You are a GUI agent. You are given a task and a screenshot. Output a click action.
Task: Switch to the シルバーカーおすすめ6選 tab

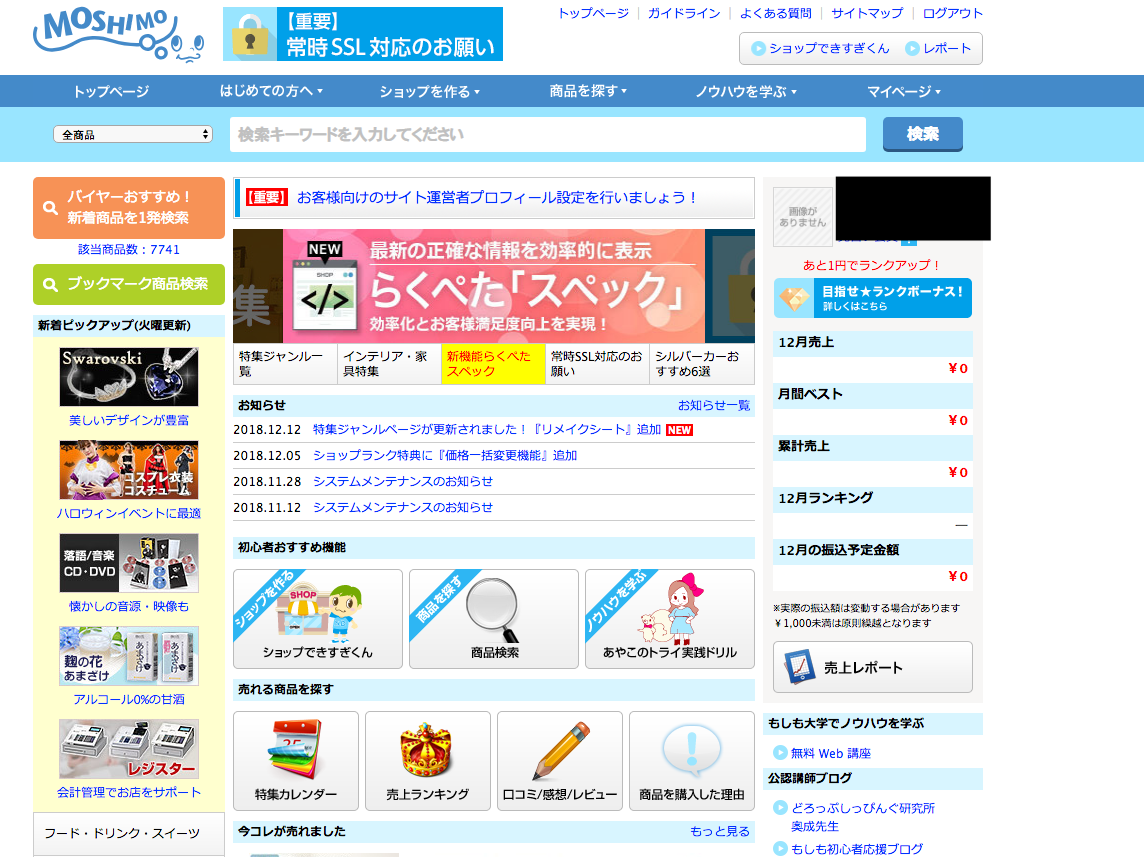(702, 364)
